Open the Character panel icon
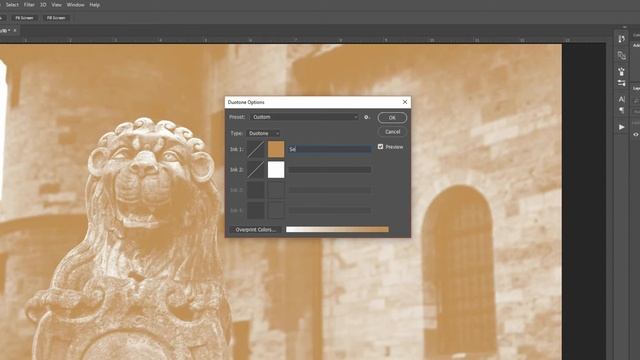640x360 pixels. 621,99
